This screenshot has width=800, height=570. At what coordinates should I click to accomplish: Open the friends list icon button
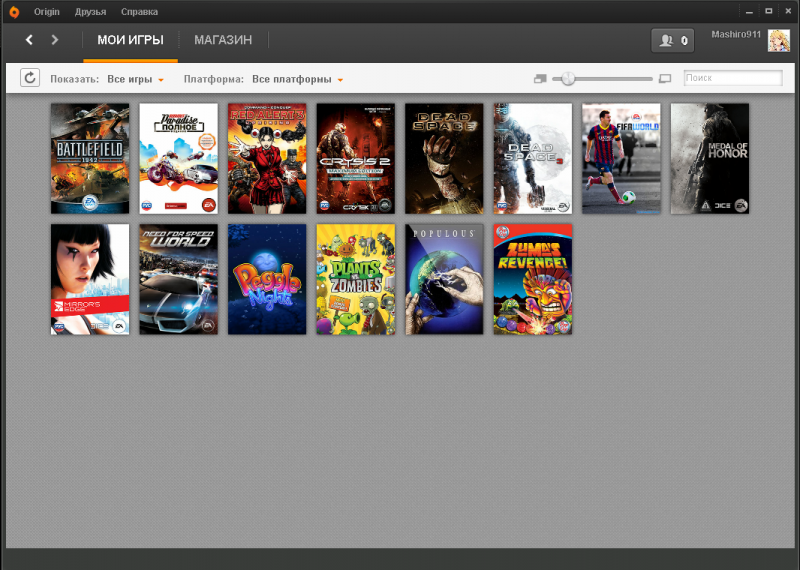(672, 40)
